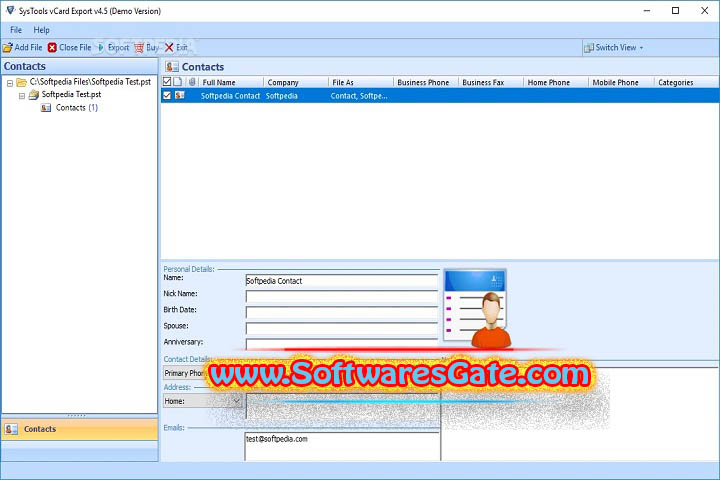Viewport: 720px width, 480px height.
Task: Select the C:\Softpedia Files\Softpedia Test.pst root item
Action: [90, 82]
